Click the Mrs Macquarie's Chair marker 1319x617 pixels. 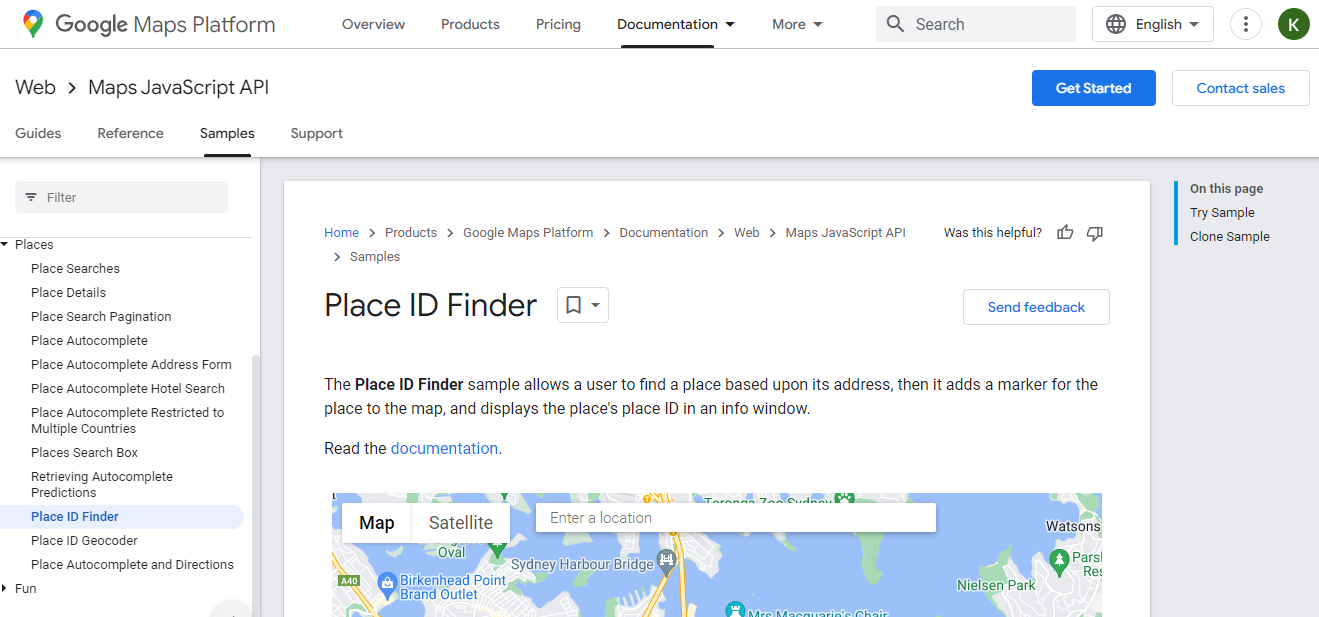(x=737, y=609)
